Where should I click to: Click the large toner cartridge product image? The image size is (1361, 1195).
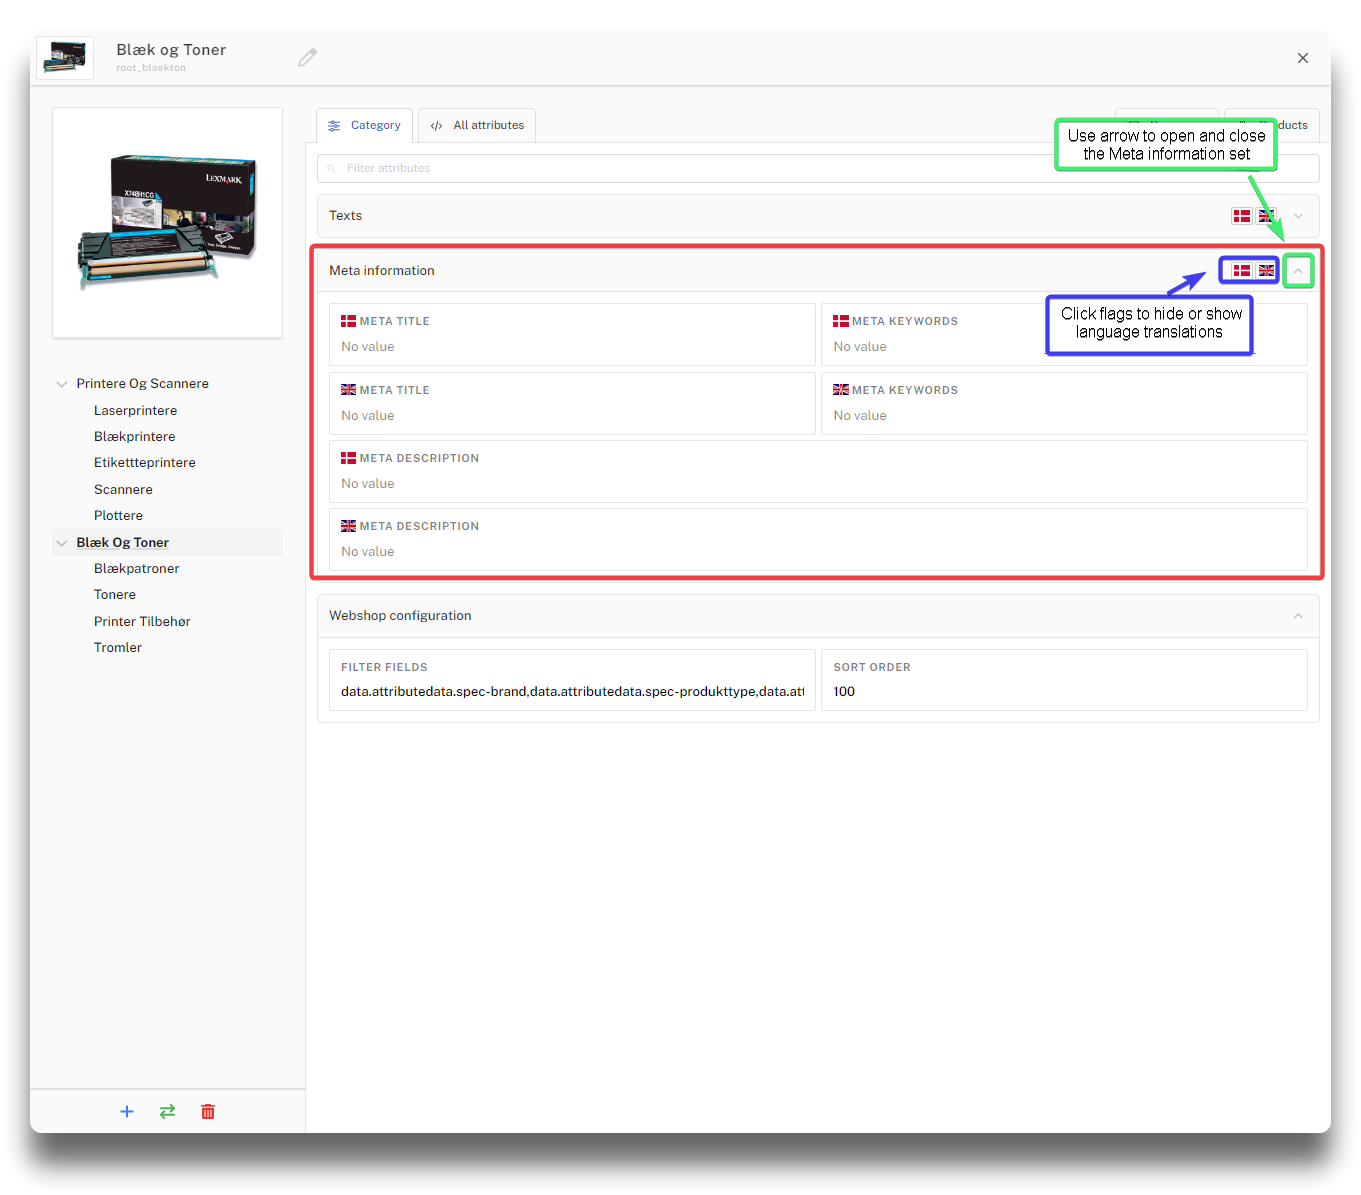pyautogui.click(x=167, y=222)
